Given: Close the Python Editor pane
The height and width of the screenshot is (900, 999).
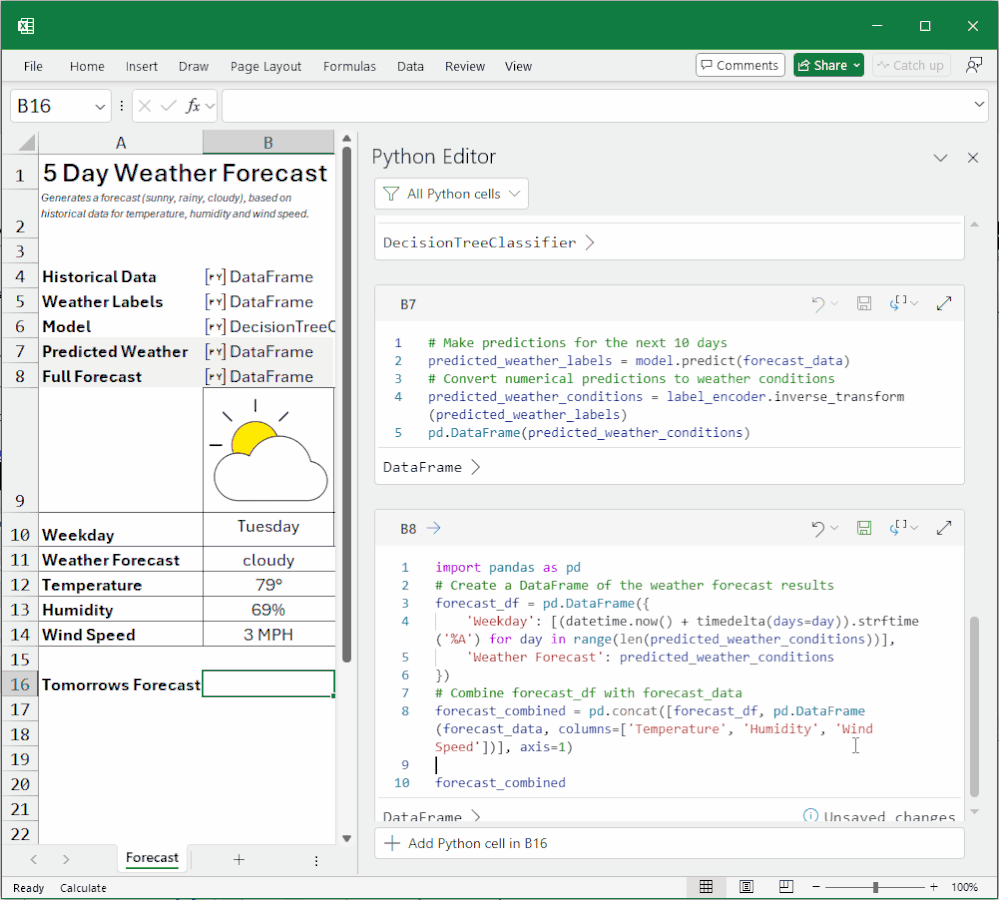Looking at the screenshot, I should click(x=973, y=157).
